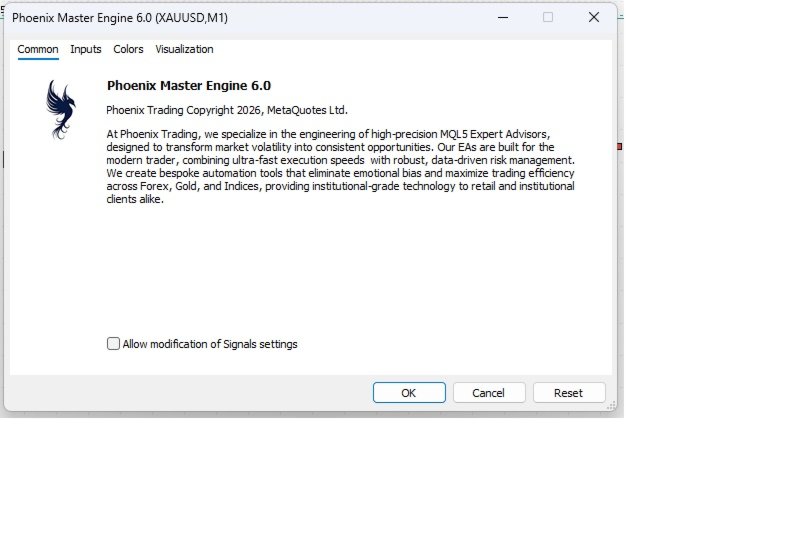Open the Visualization tab

pyautogui.click(x=184, y=50)
